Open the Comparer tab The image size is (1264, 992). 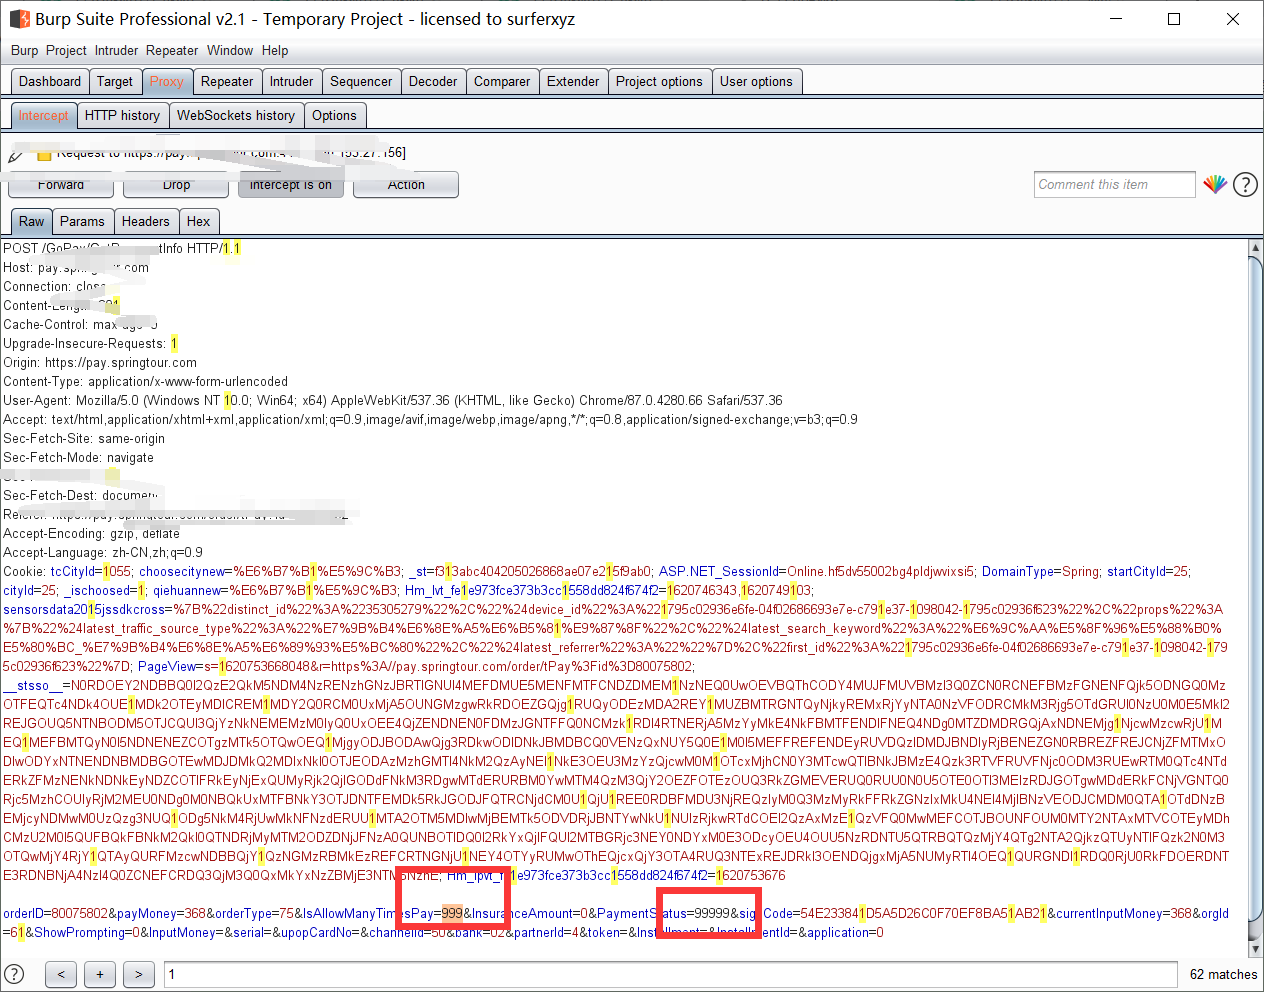502,82
